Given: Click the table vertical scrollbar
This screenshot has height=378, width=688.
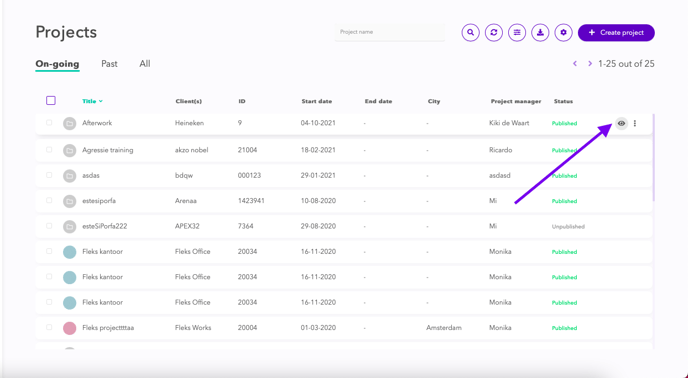Looking at the screenshot, I should click(x=653, y=158).
